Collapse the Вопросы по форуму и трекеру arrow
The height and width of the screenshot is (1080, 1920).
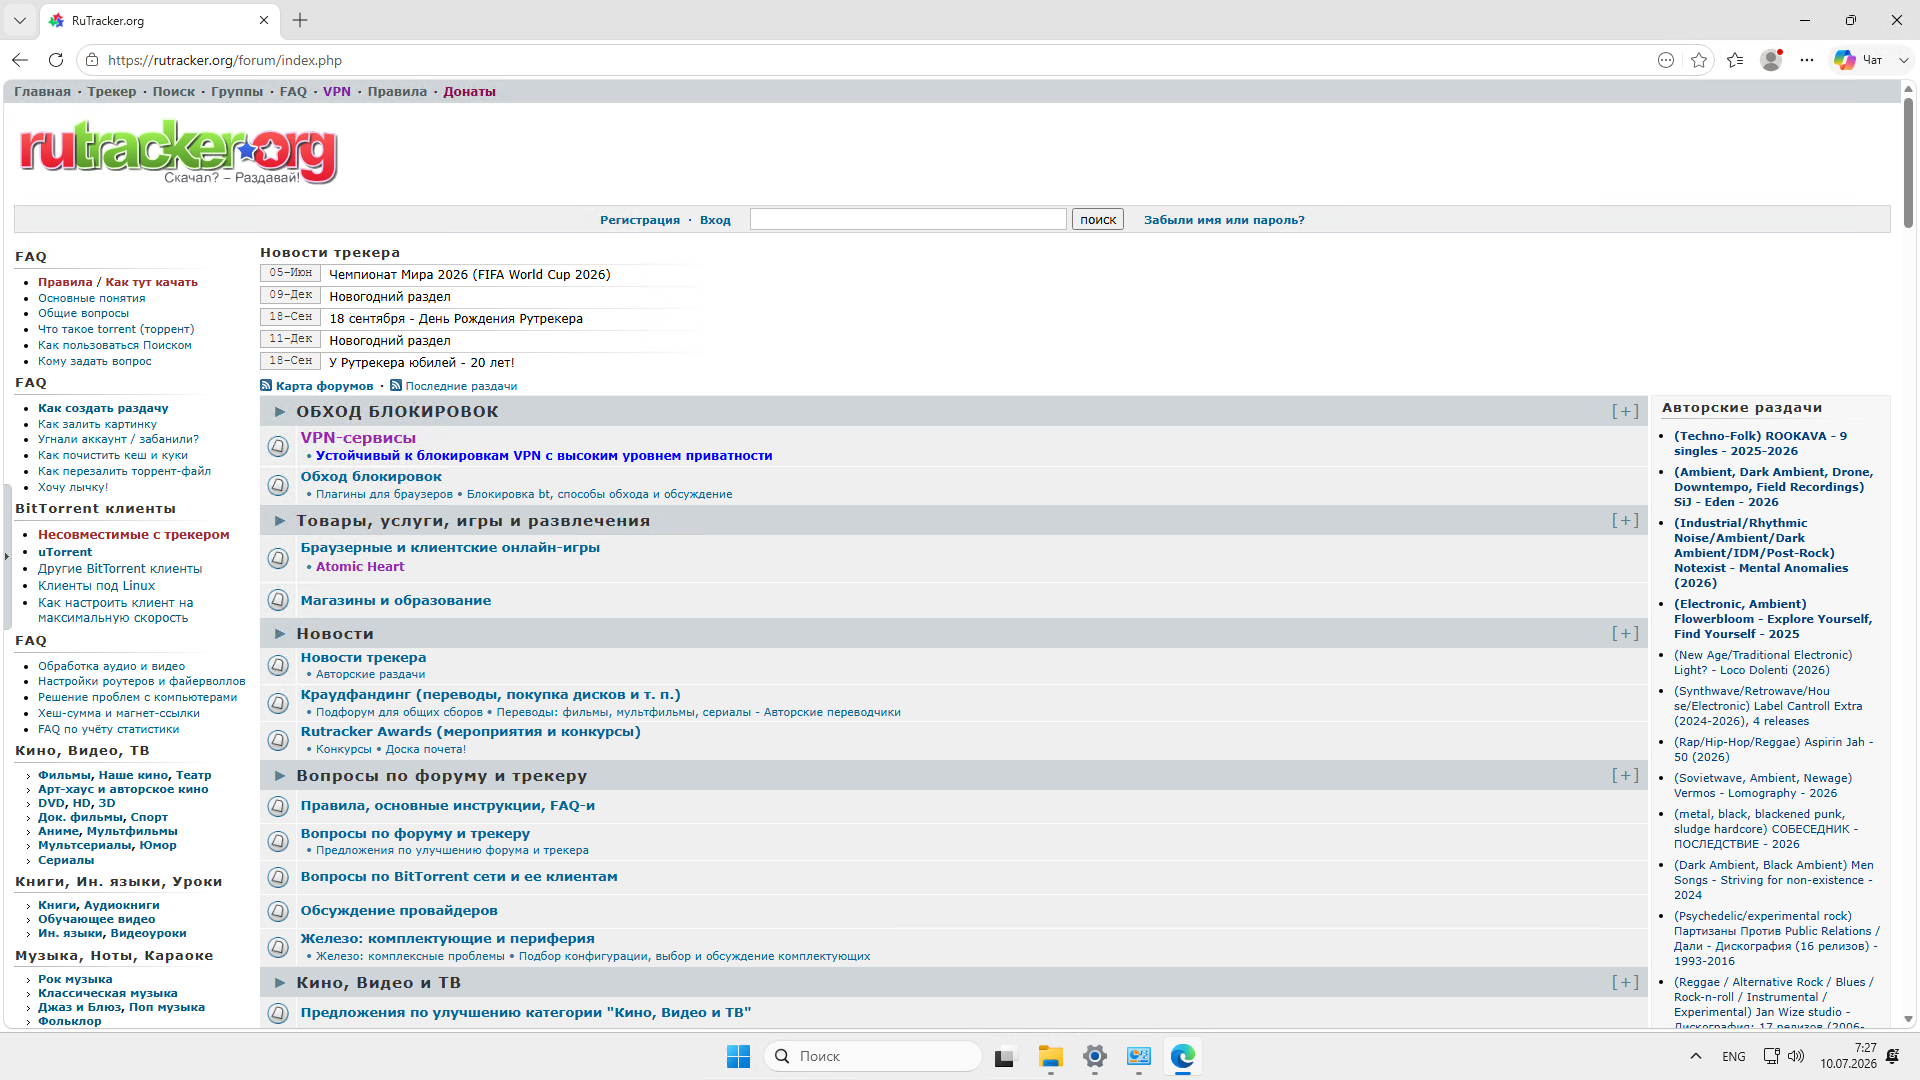[280, 776]
